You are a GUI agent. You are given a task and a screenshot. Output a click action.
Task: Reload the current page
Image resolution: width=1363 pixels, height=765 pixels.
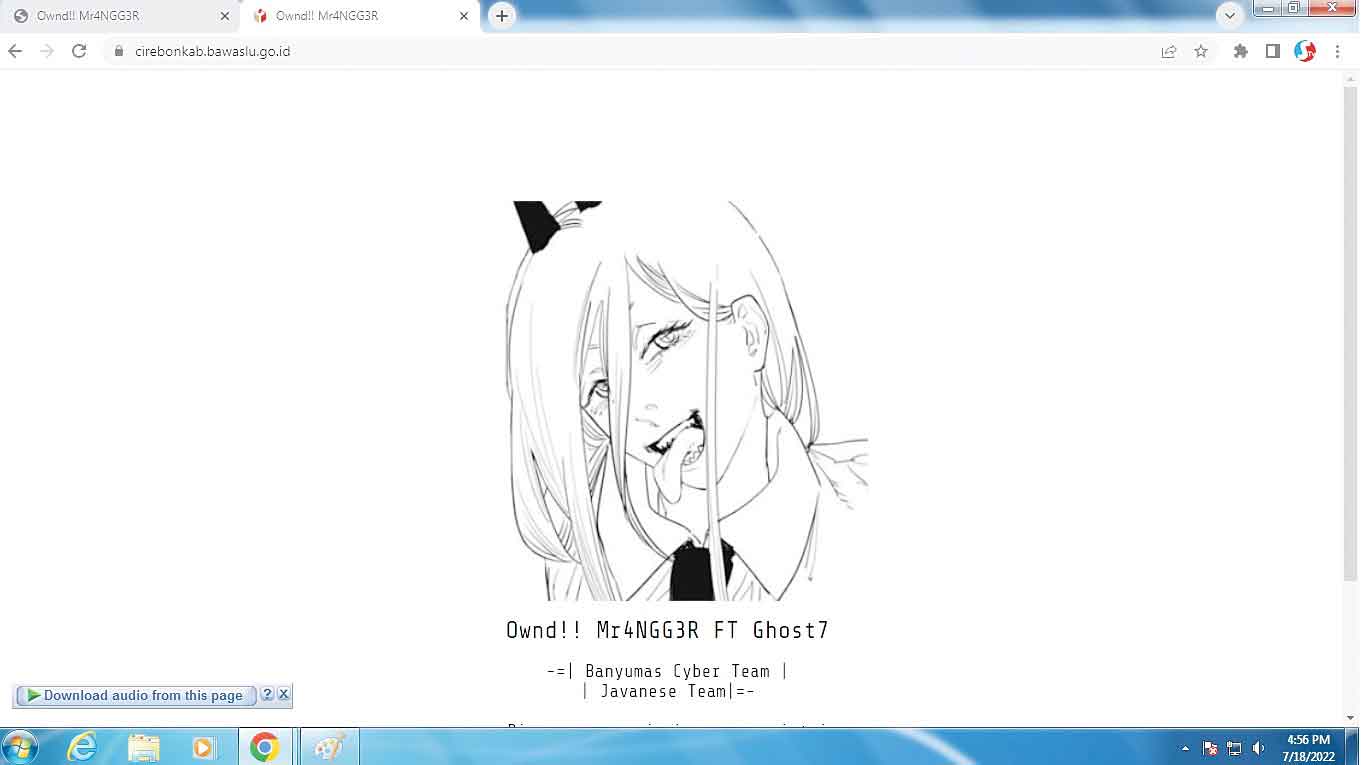click(79, 51)
